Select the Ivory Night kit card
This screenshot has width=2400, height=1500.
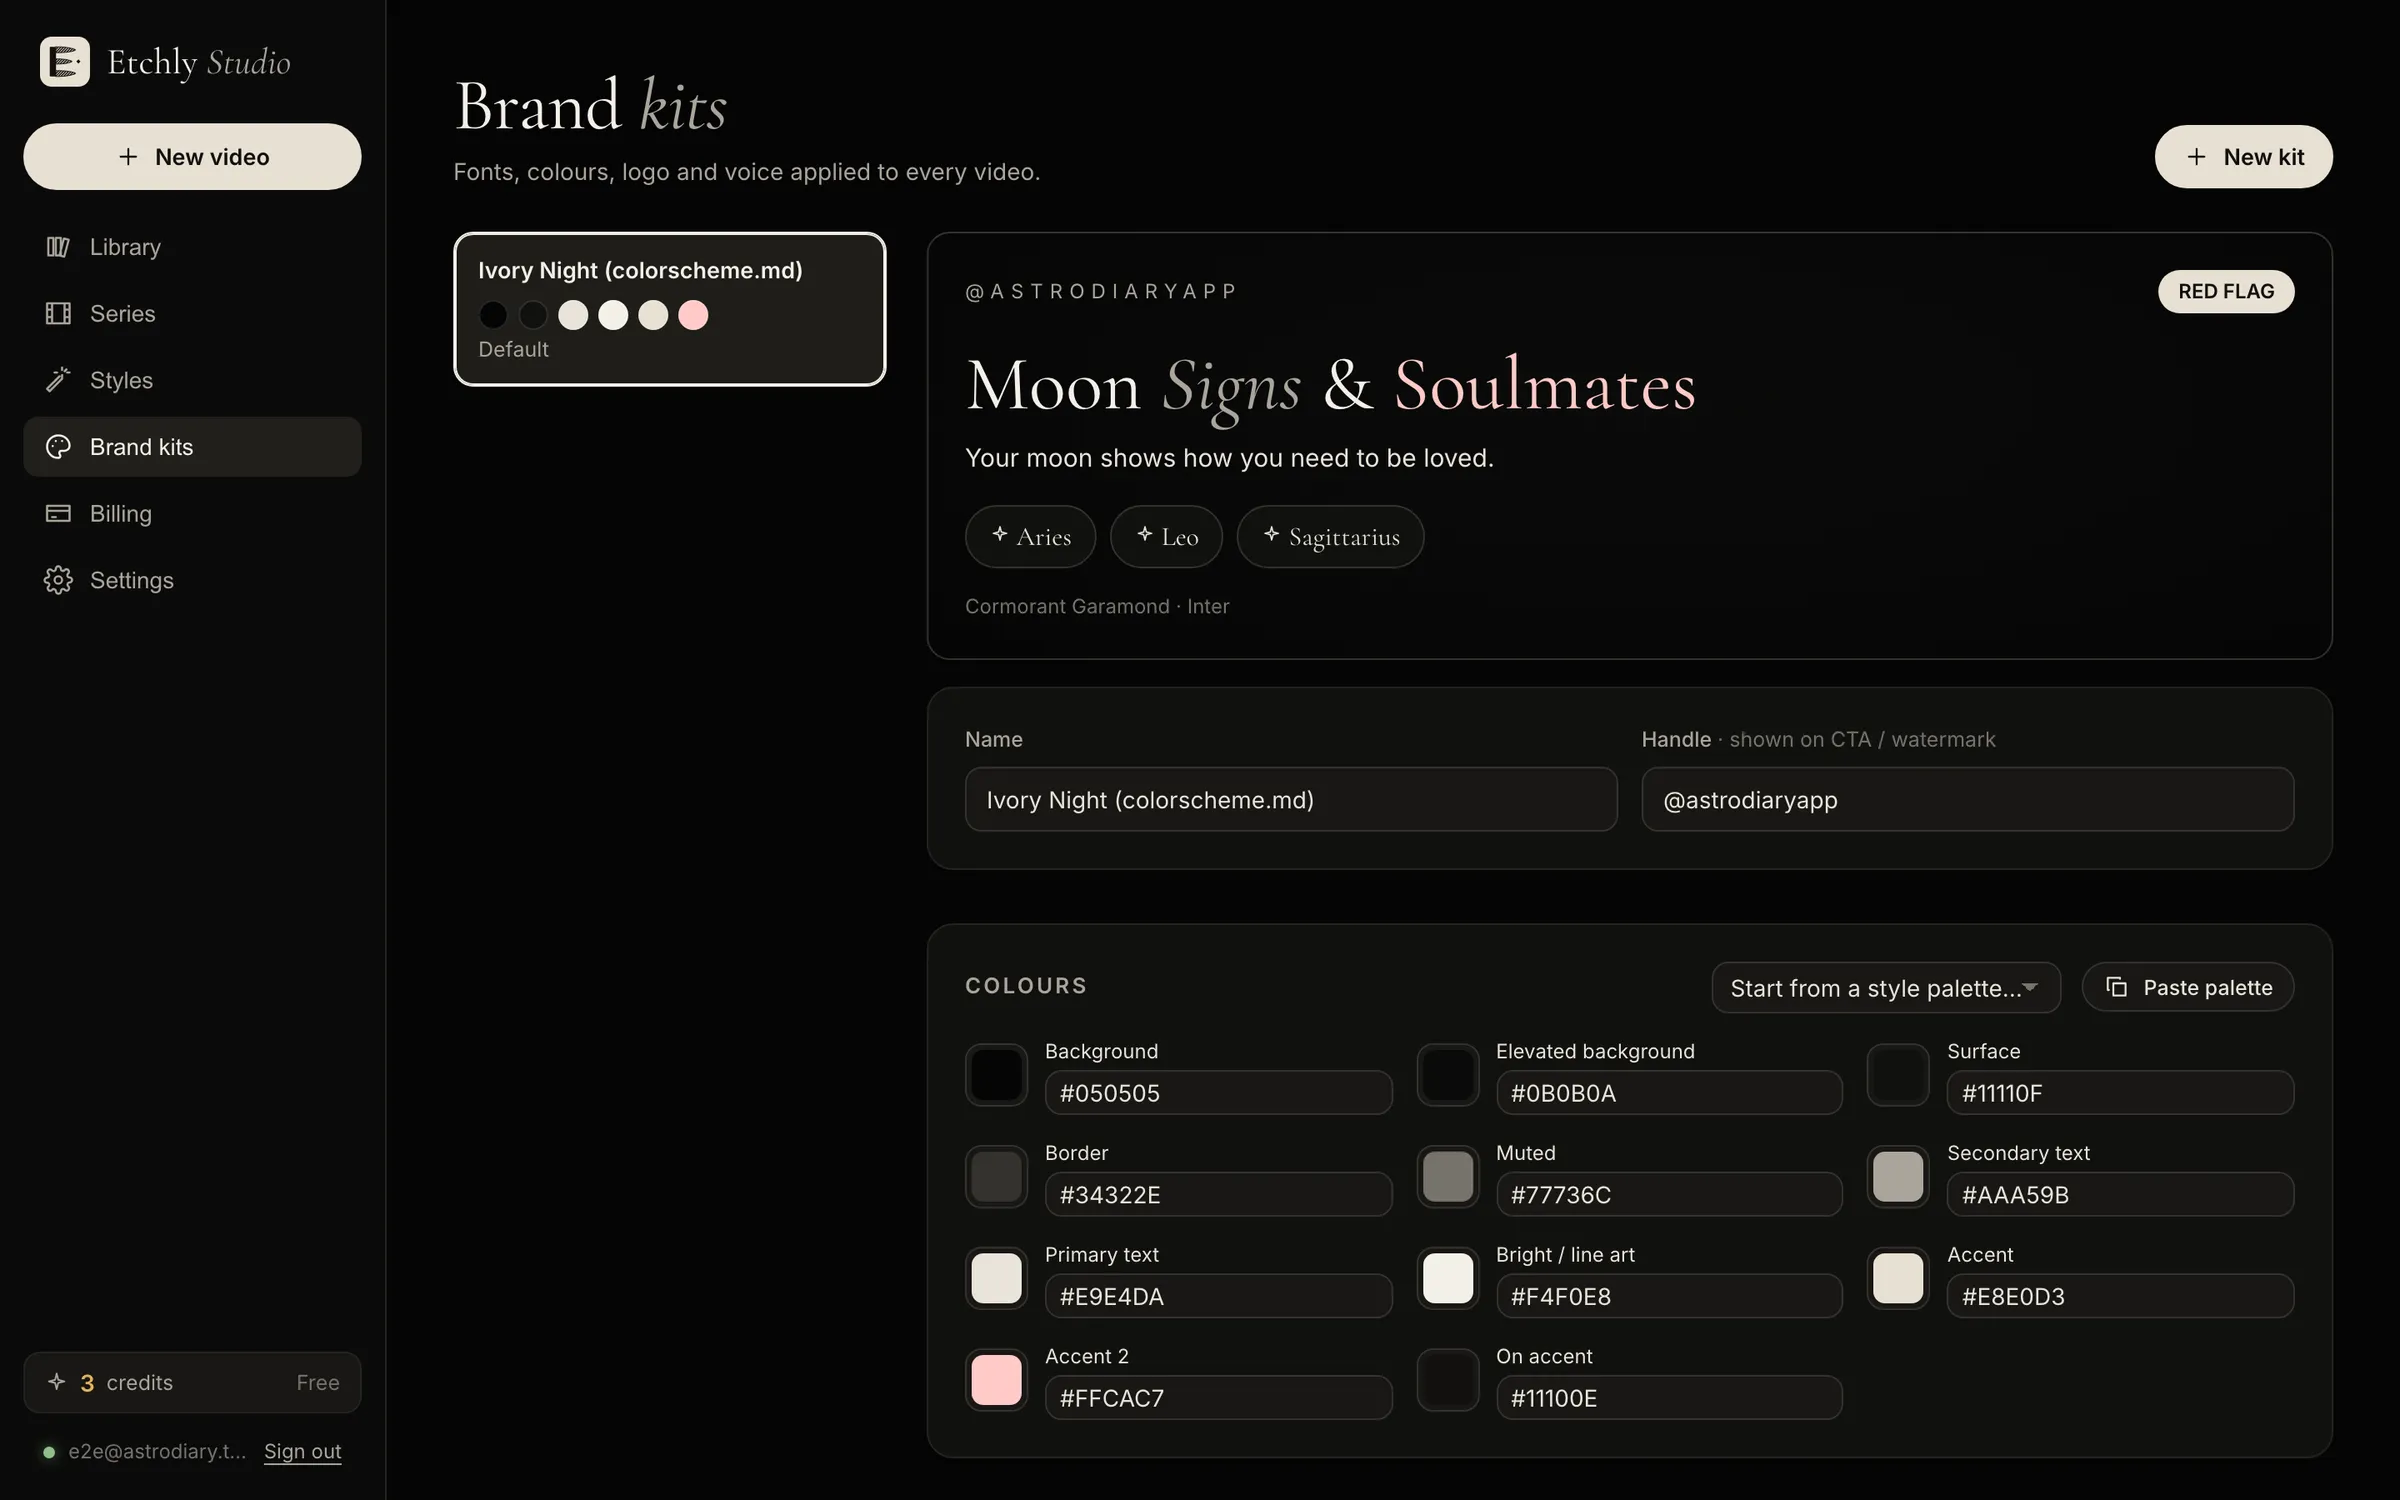670,309
